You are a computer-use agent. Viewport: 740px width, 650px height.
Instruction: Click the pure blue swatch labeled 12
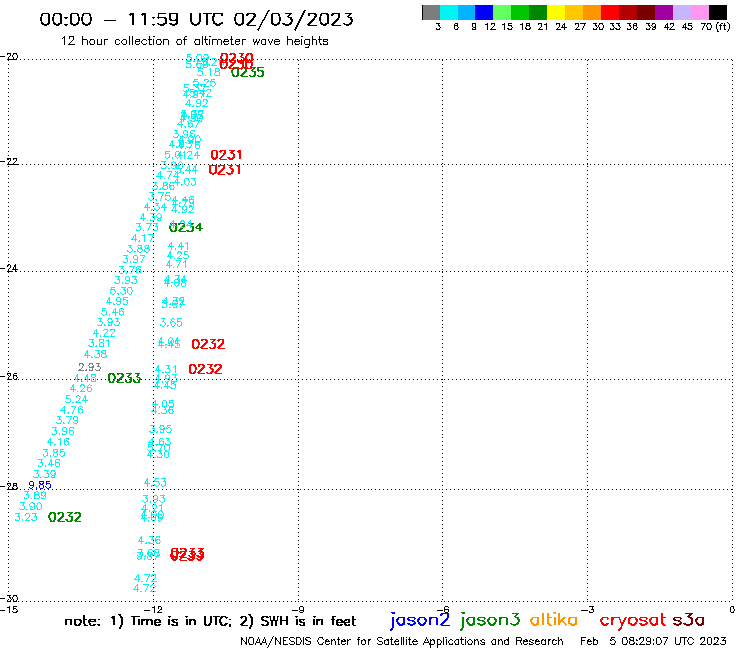pyautogui.click(x=484, y=13)
